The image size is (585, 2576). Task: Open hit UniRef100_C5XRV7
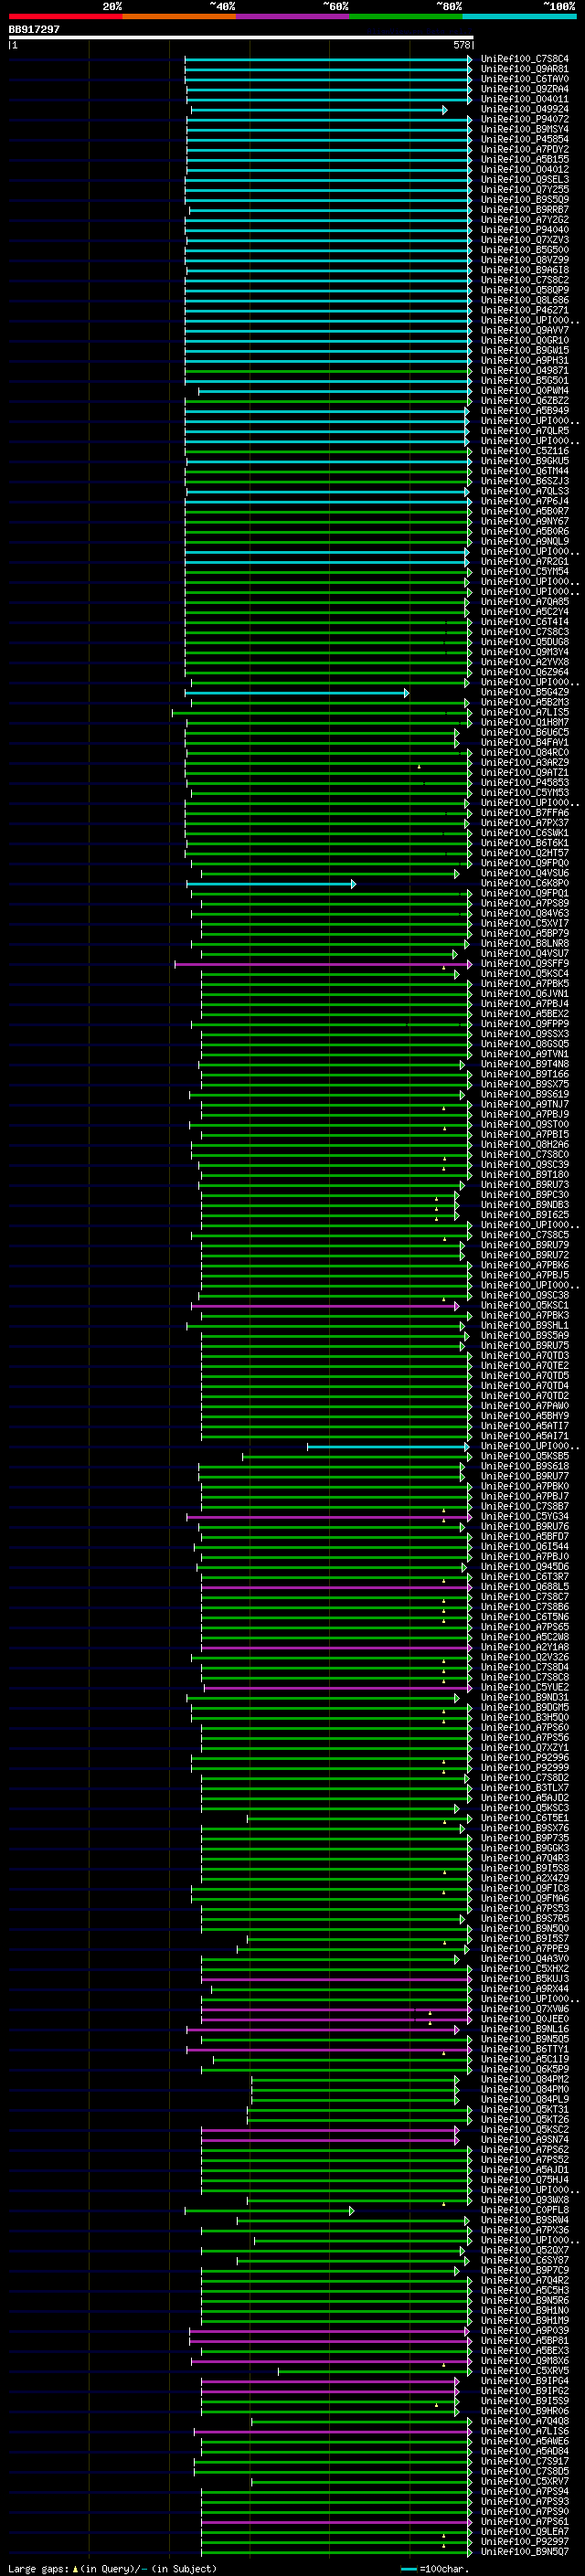524,2482
